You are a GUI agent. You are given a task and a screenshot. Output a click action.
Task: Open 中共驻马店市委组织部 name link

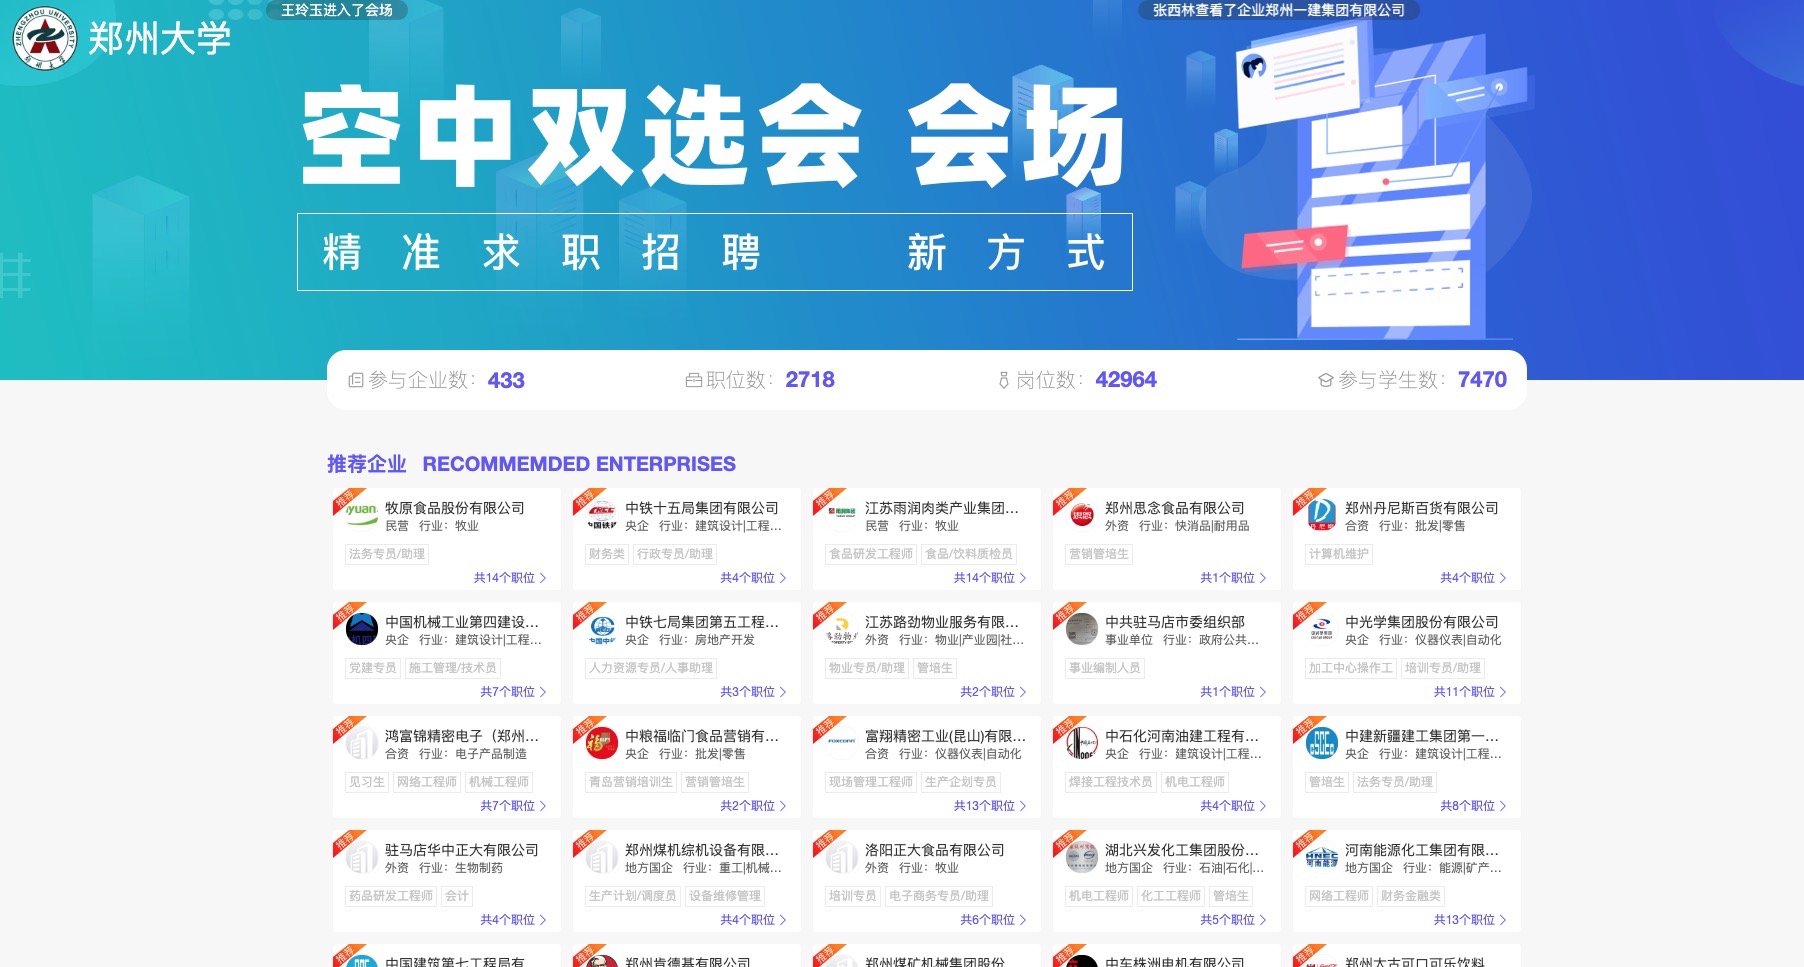coord(1175,622)
